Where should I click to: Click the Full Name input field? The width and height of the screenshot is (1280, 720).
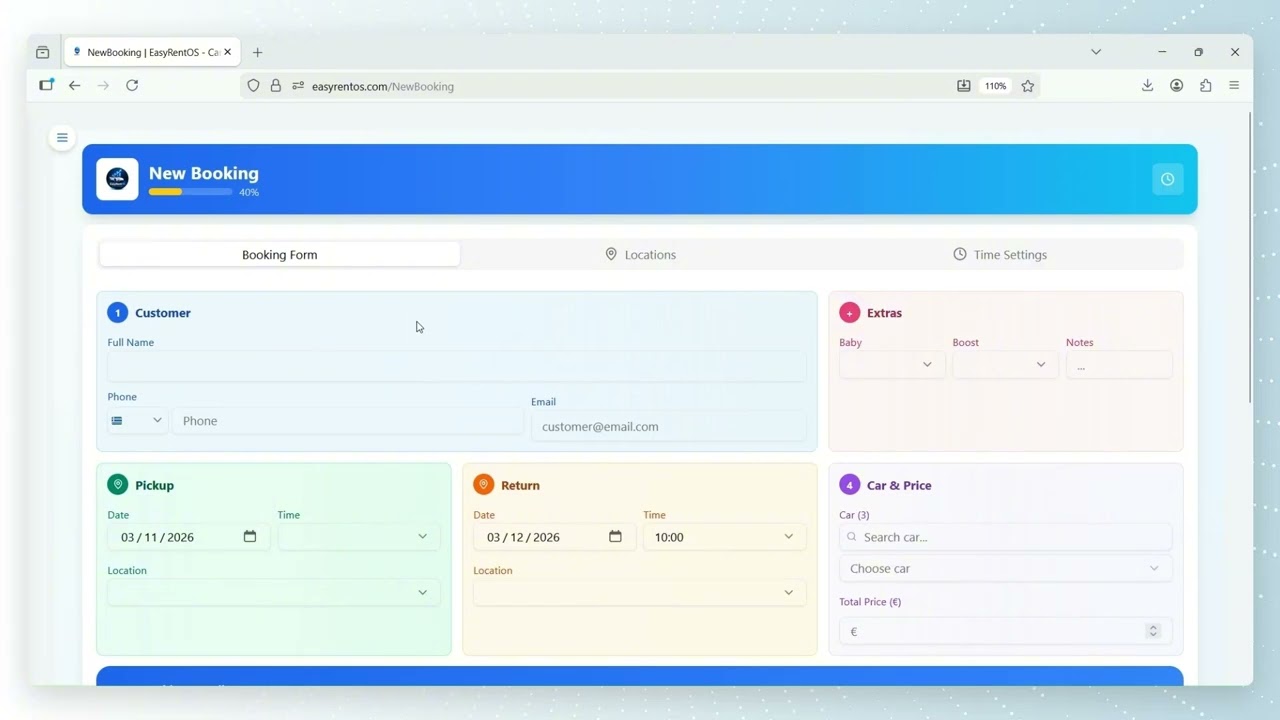click(x=457, y=366)
